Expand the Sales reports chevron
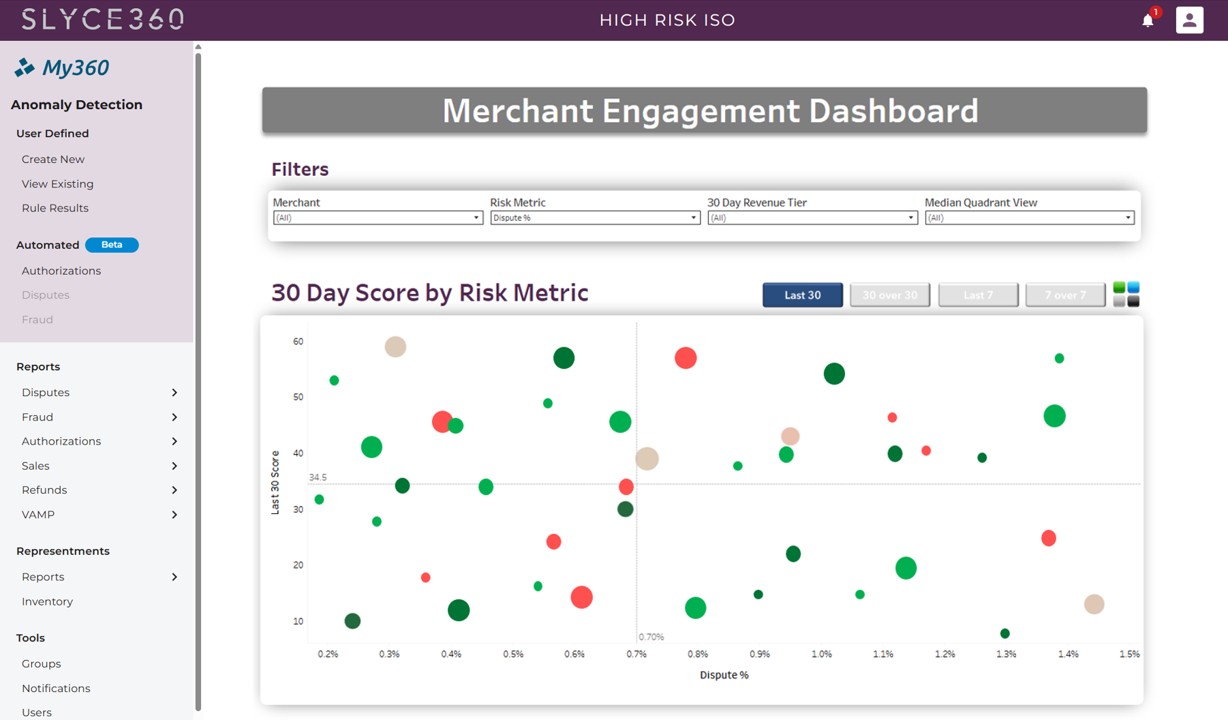The image size is (1228, 720). [x=174, y=466]
